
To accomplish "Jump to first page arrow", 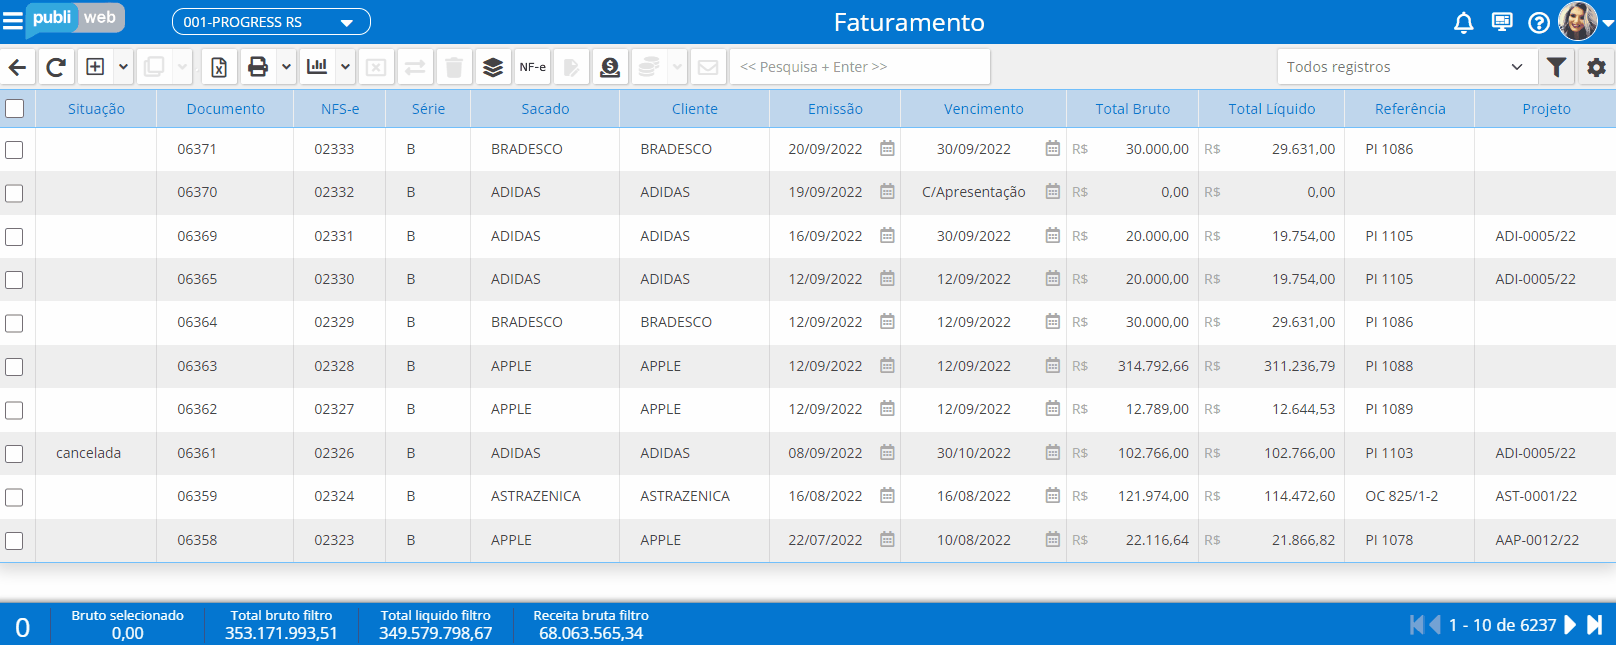I will coord(1416,625).
